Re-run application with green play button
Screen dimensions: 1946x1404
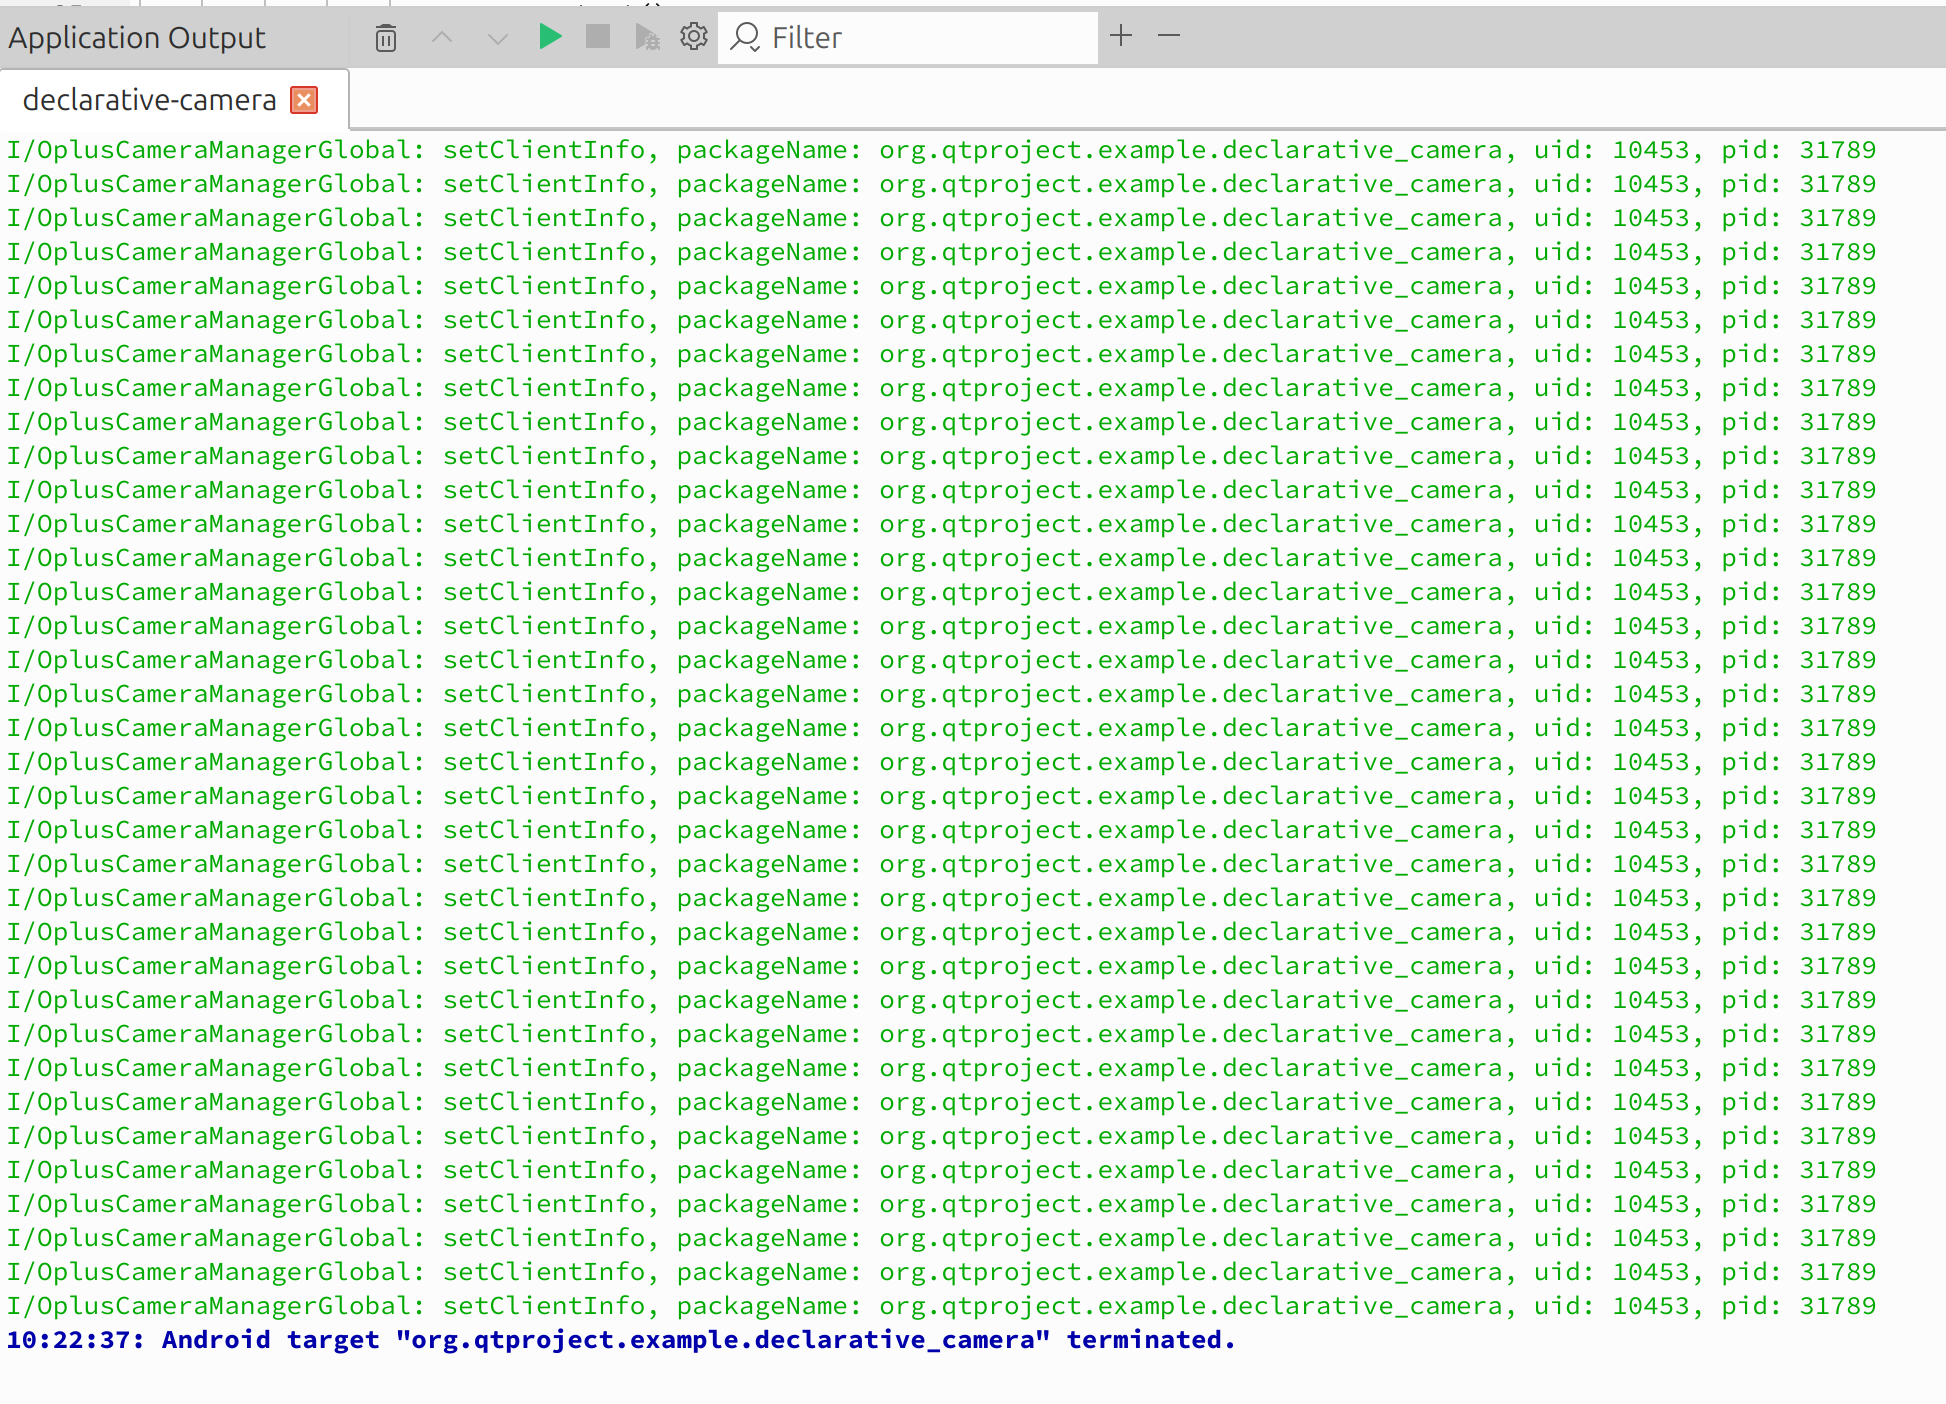click(x=549, y=37)
